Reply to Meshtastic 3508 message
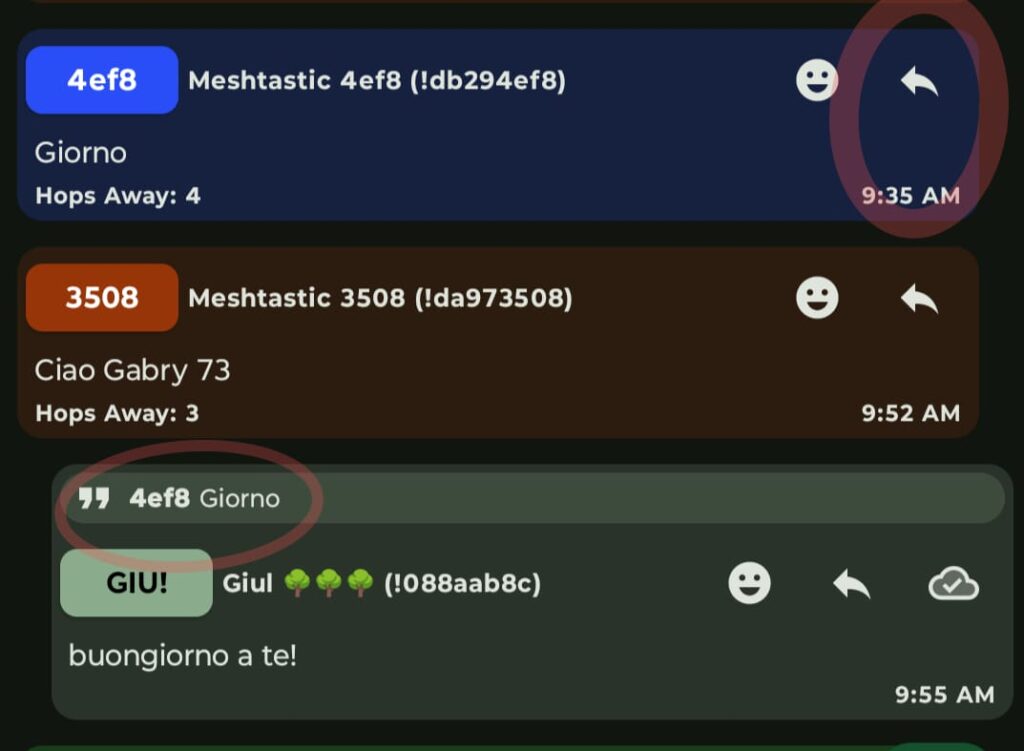1024x751 pixels. point(920,299)
